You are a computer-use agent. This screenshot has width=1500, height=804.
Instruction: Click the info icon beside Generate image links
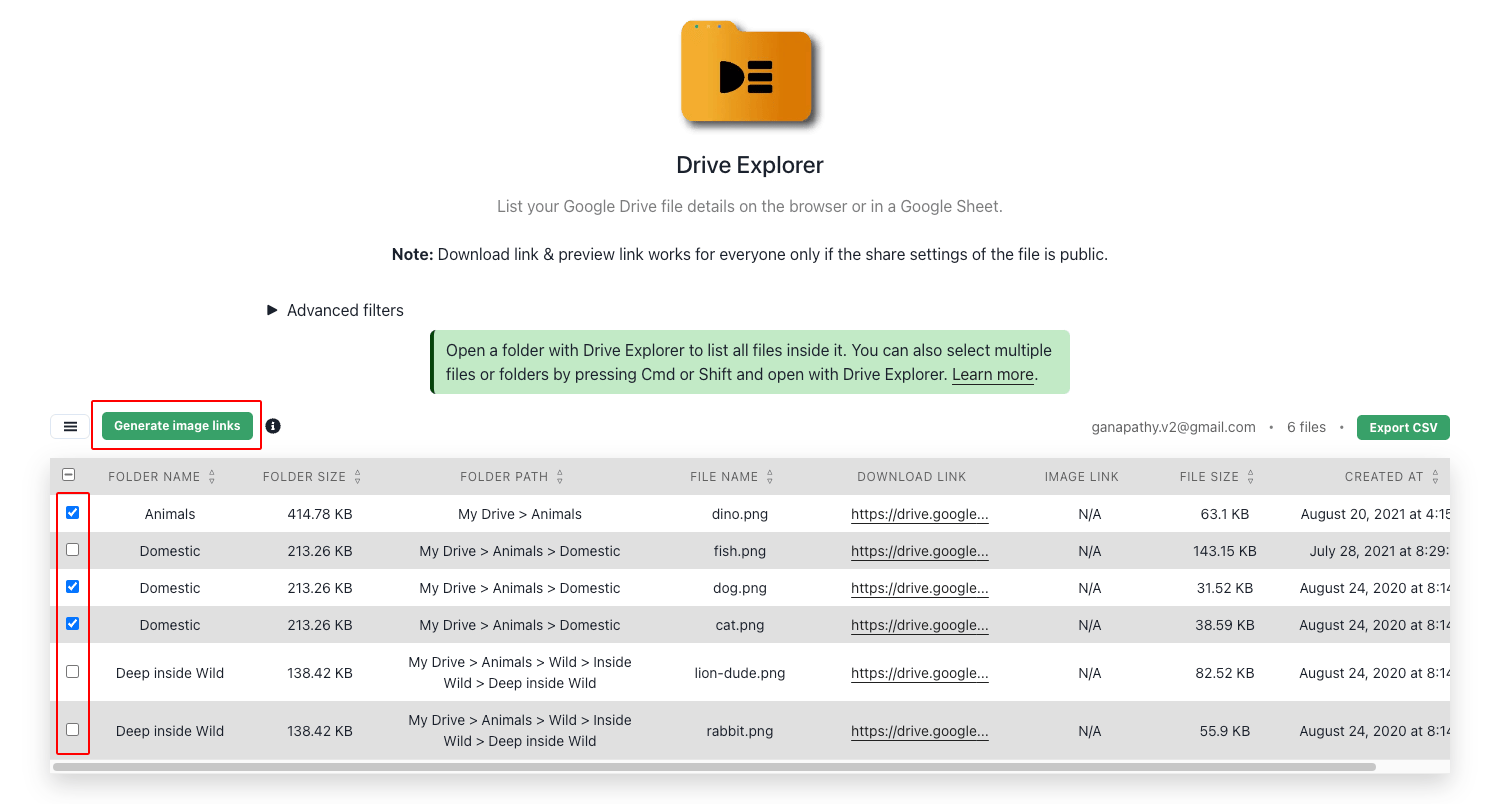(272, 426)
